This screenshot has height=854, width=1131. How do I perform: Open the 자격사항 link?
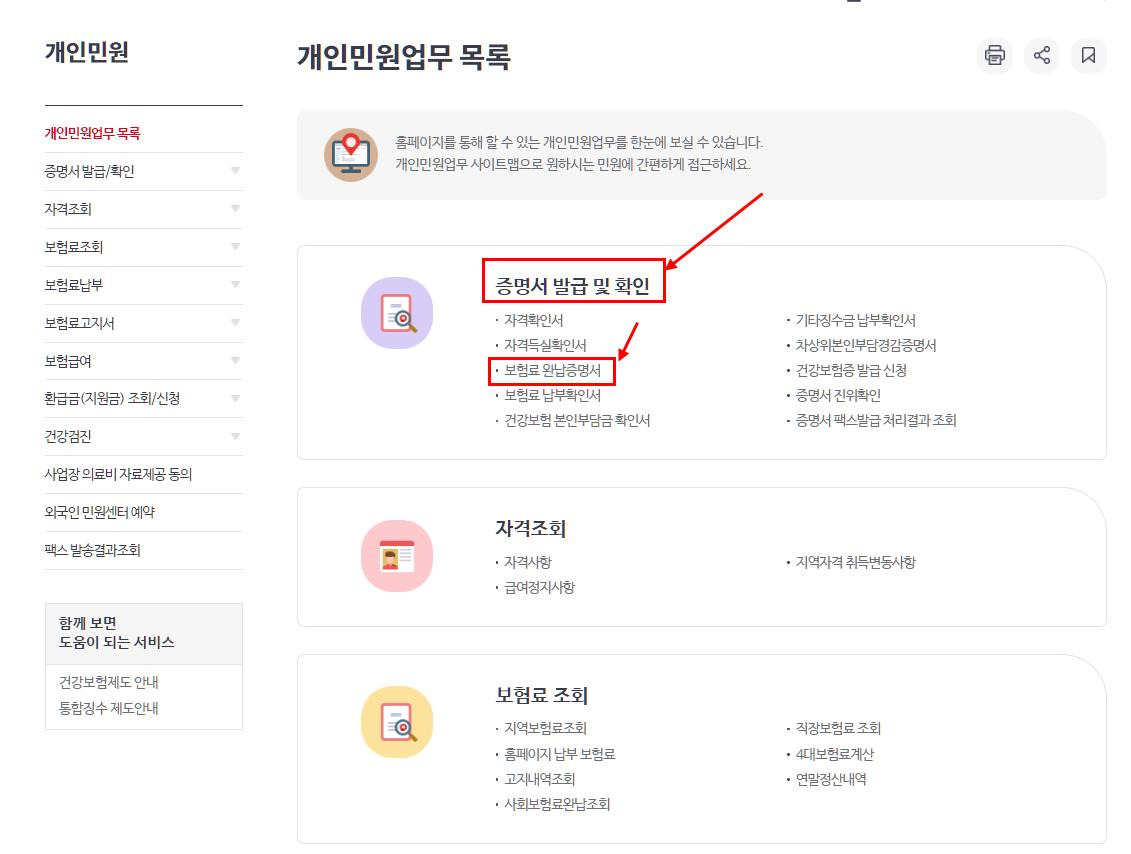coord(527,562)
